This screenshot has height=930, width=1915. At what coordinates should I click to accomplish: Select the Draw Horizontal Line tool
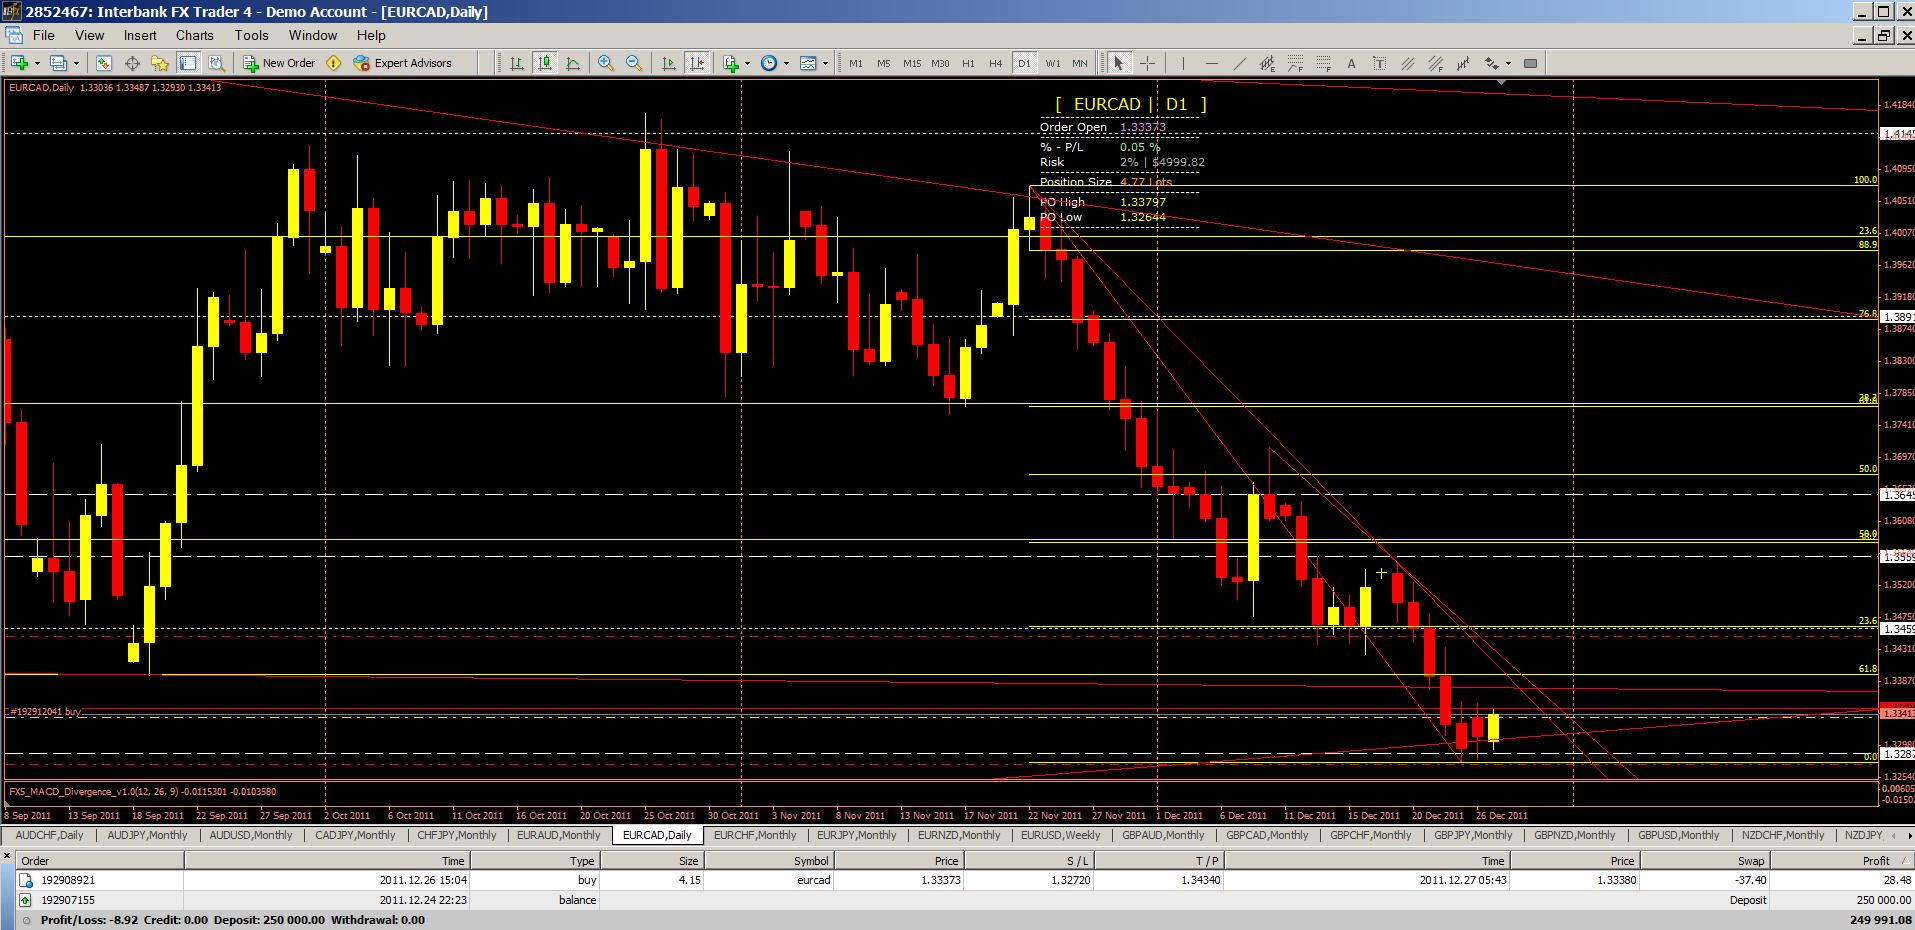pyautogui.click(x=1212, y=63)
